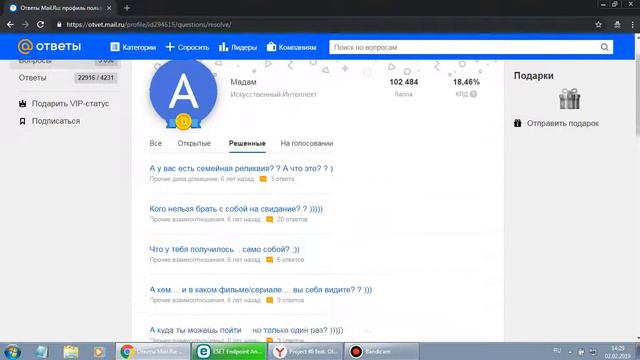Select the comment icon next to '3 ответа'
This screenshot has height=360, width=640.
pos(263,179)
